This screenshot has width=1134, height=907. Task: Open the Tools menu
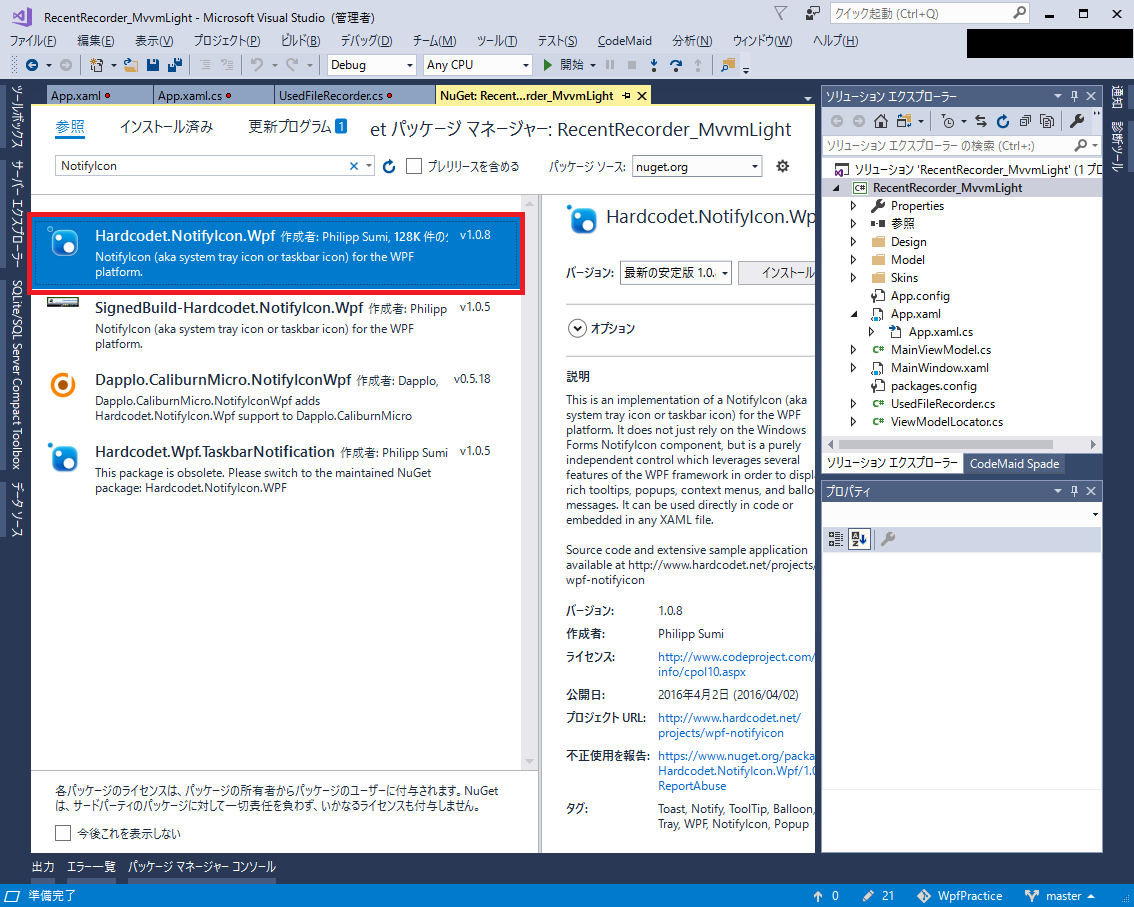(x=496, y=41)
